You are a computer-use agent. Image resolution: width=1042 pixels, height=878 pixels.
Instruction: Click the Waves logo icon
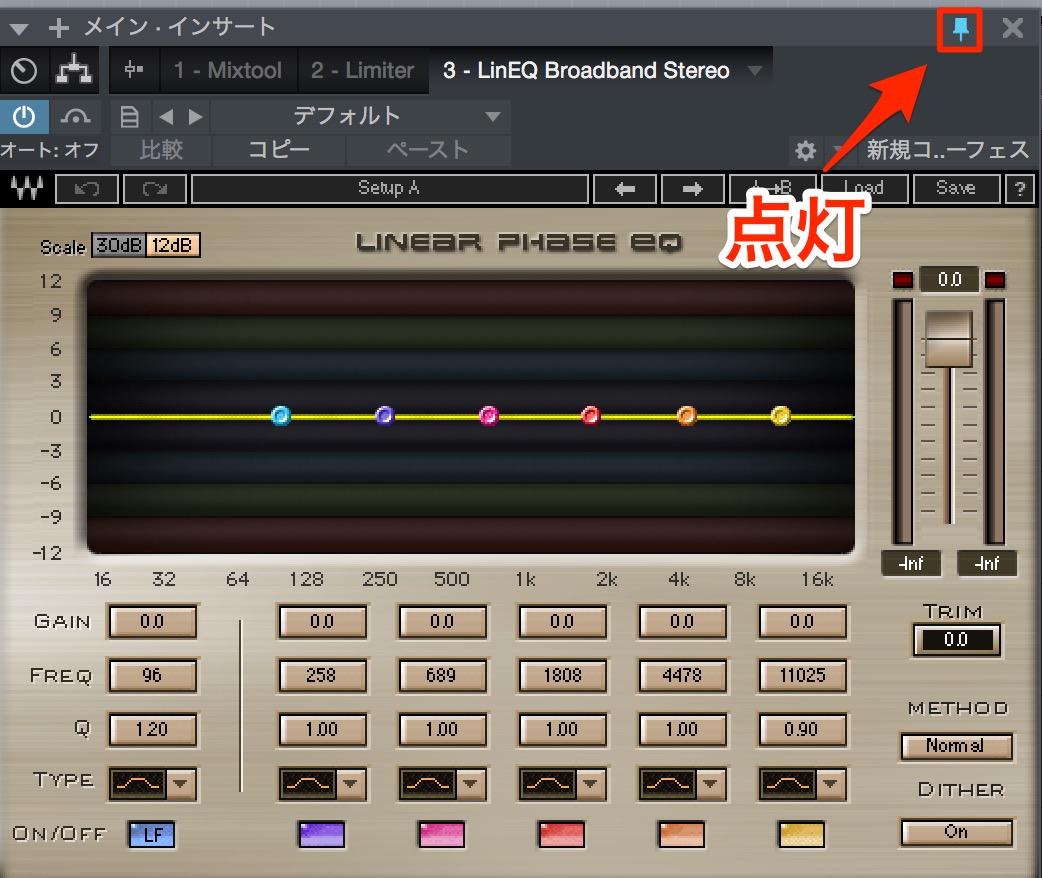coord(27,189)
